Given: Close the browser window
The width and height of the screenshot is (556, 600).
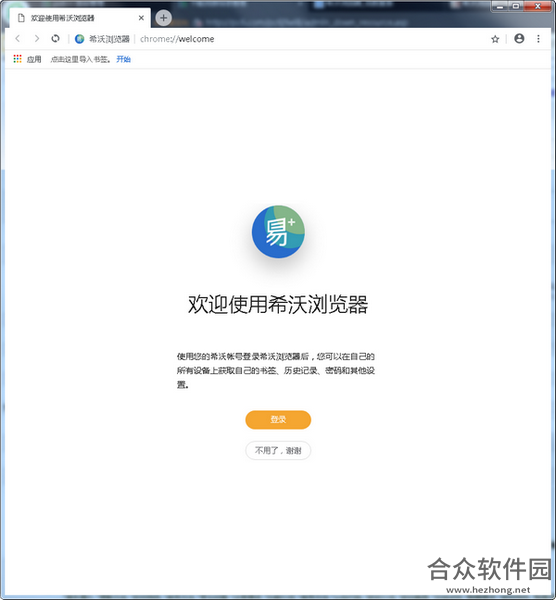Looking at the screenshot, I should (538, 6).
